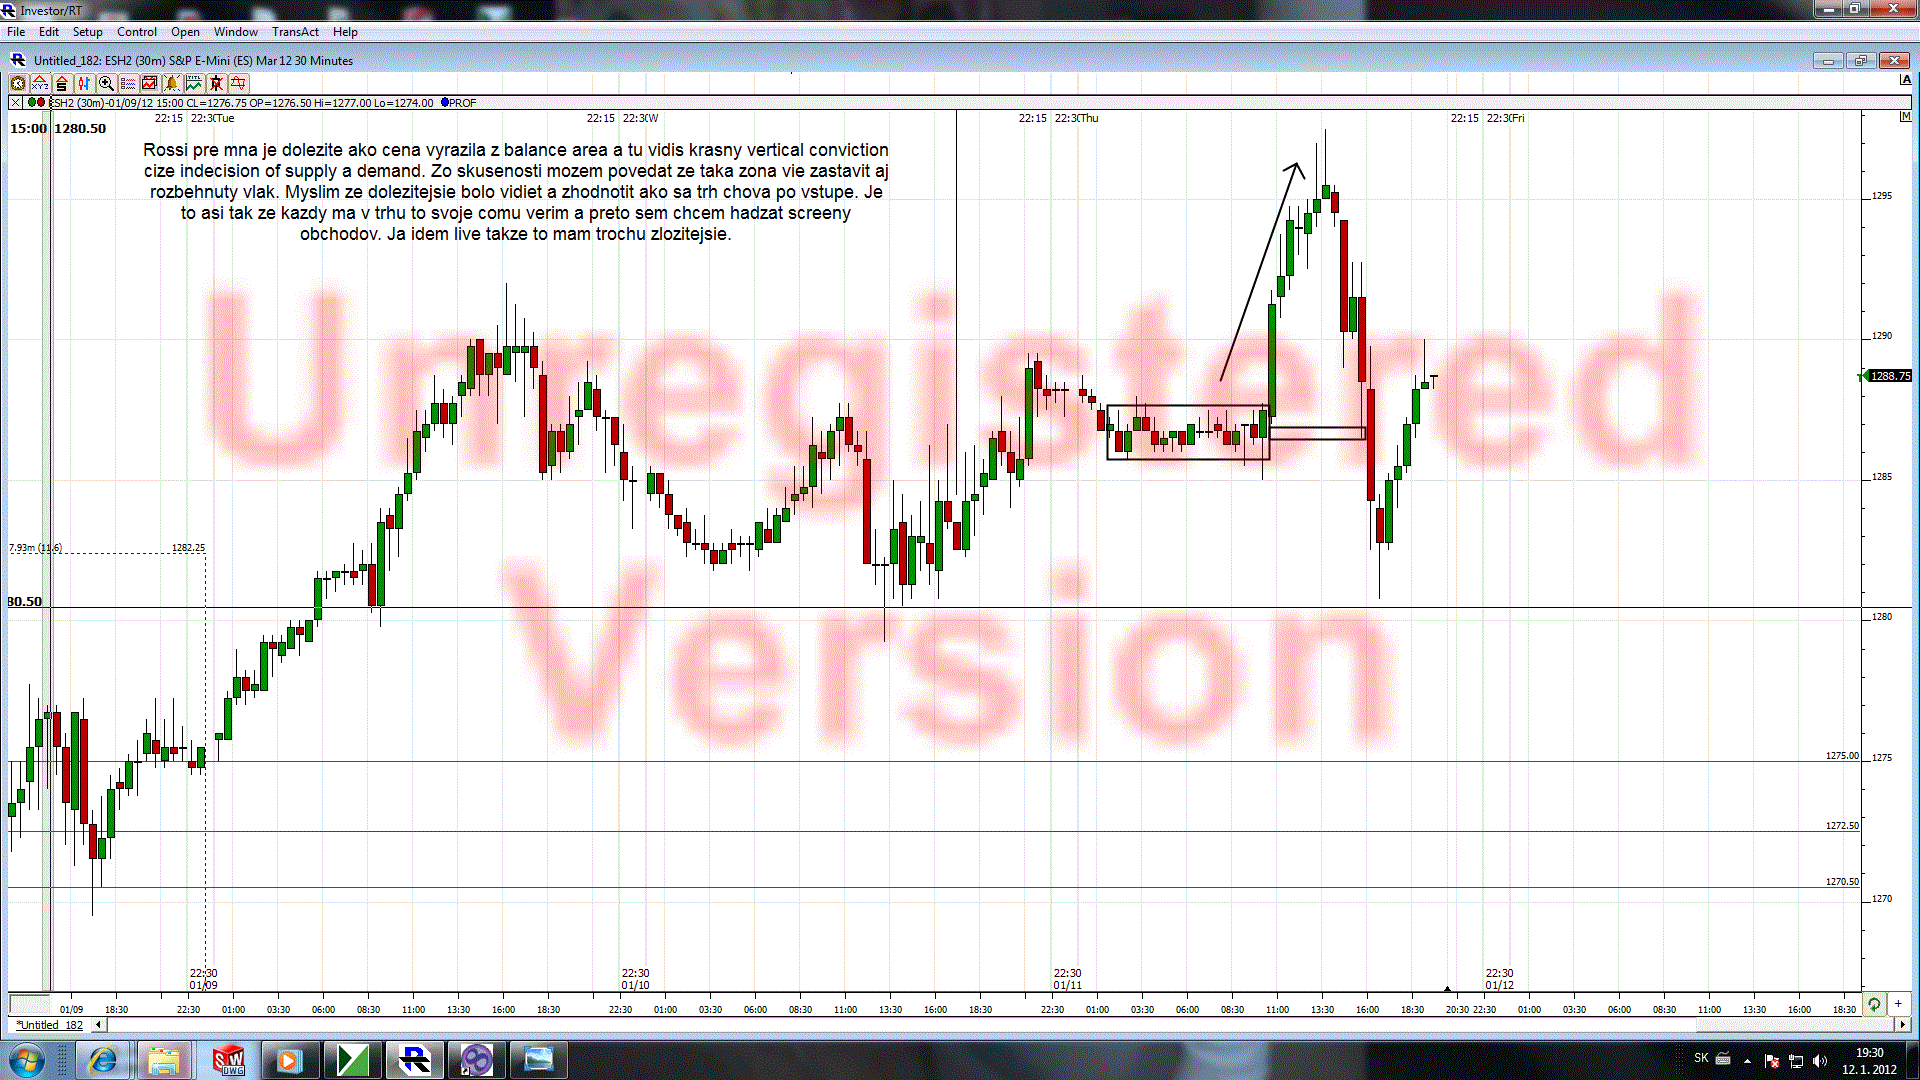This screenshot has width=1920, height=1080.
Task: Click the green refresh arrow button
Action: click(1874, 1003)
